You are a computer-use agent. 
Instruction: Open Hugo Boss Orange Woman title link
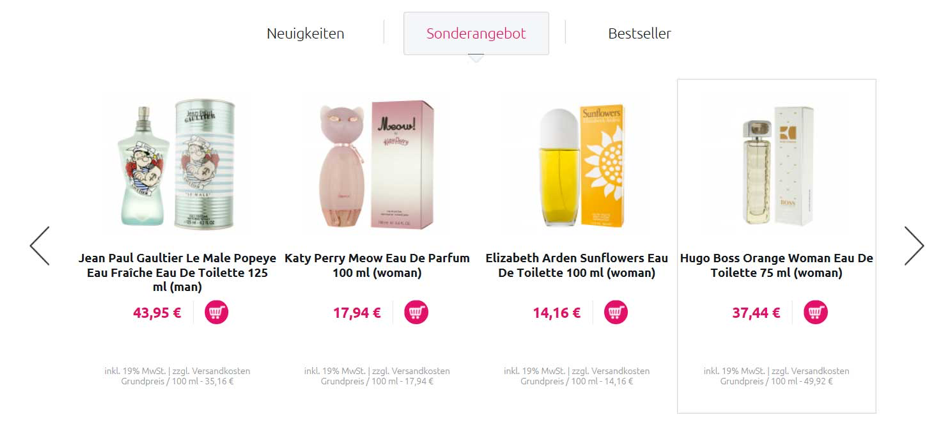coord(776,265)
